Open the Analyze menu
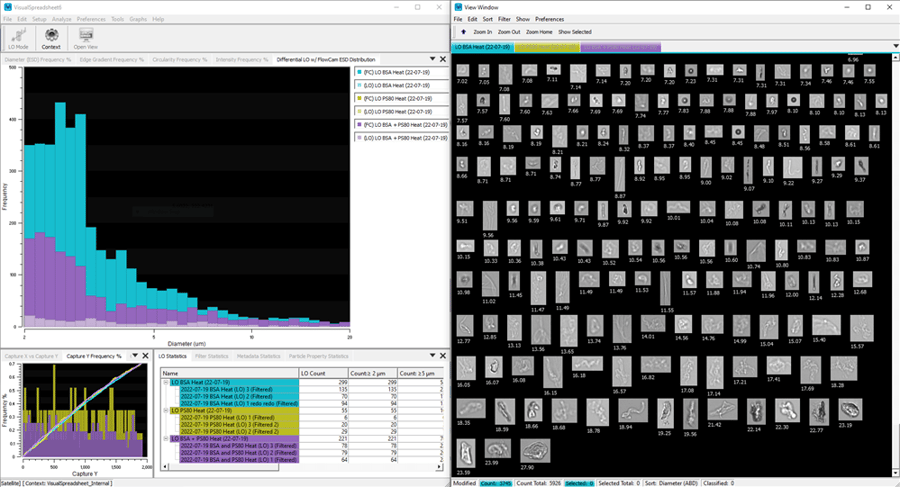This screenshot has width=900, height=487. tap(61, 19)
